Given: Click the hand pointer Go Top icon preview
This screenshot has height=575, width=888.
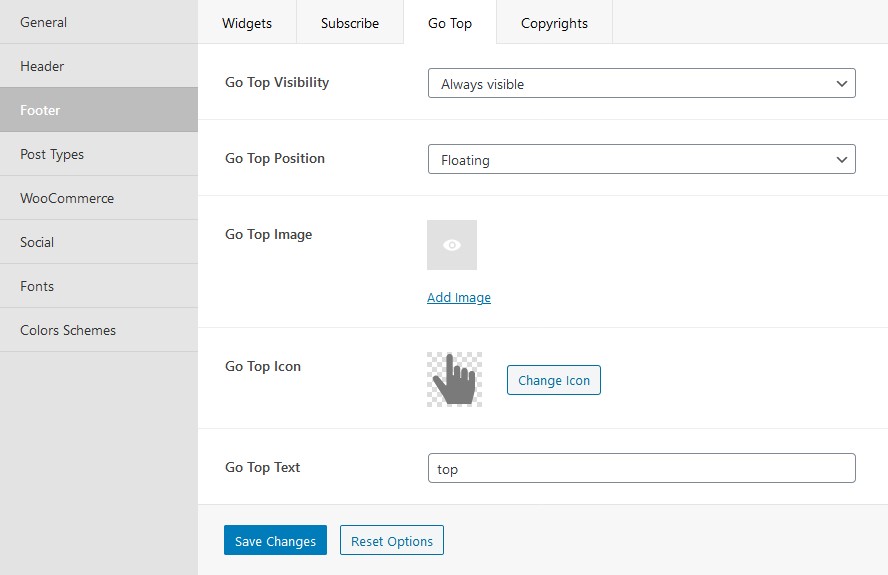Looking at the screenshot, I should 454,379.
